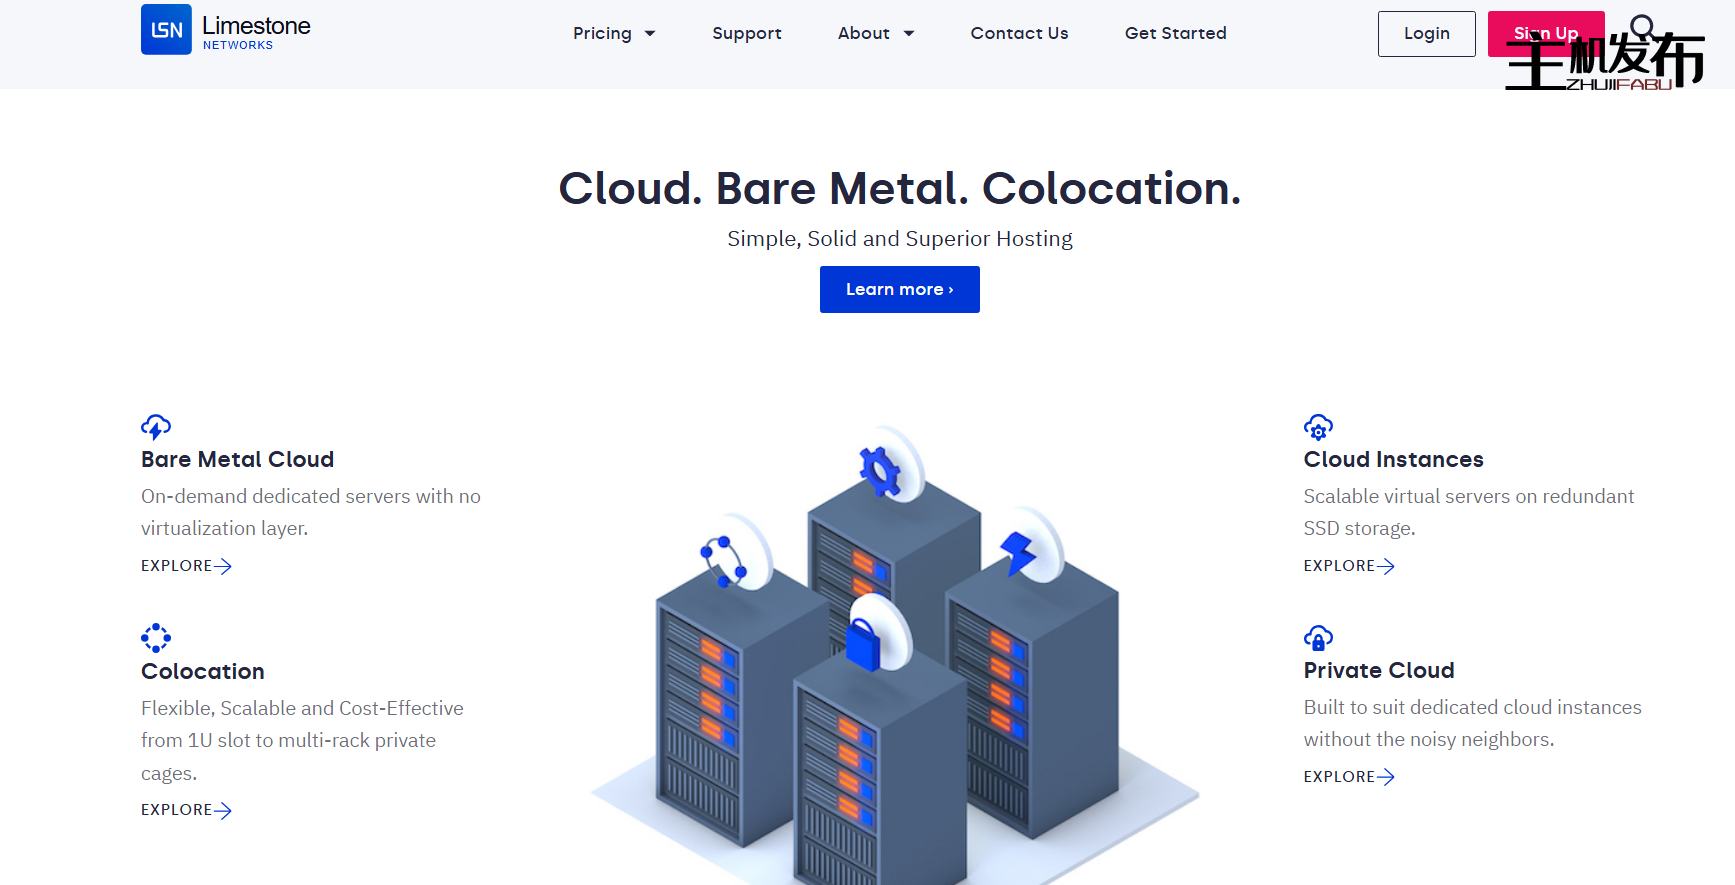Click the blue Learn more button
The height and width of the screenshot is (885, 1735).
pos(899,289)
